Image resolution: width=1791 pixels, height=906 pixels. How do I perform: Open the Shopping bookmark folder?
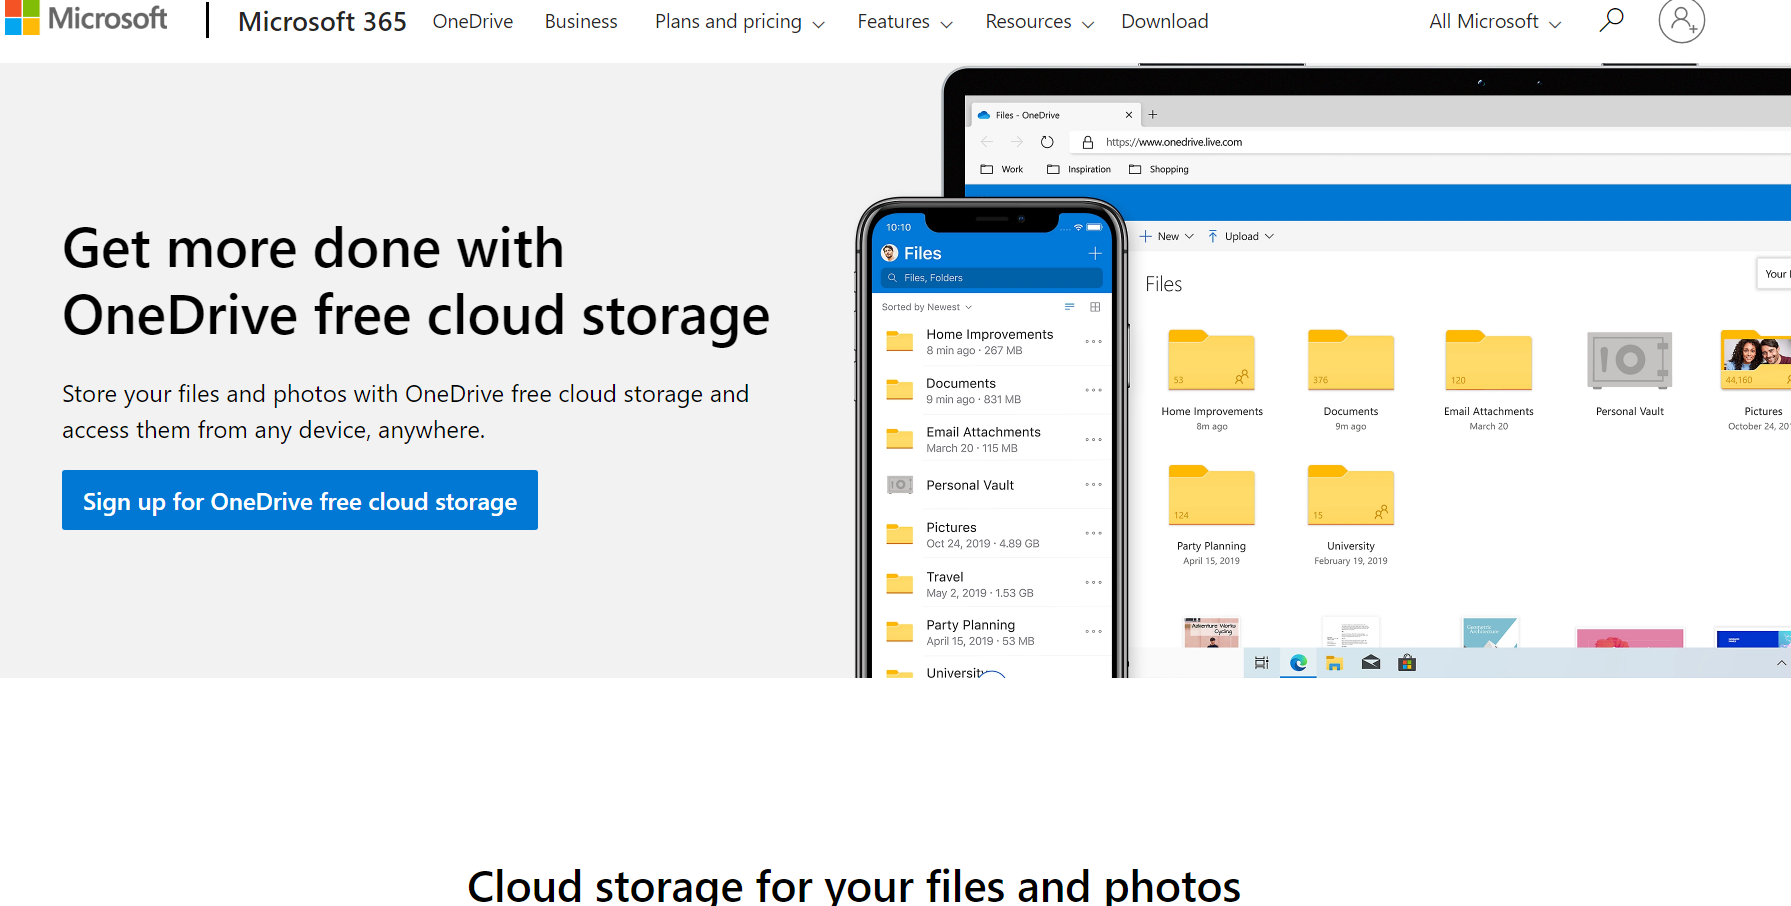click(x=1159, y=169)
